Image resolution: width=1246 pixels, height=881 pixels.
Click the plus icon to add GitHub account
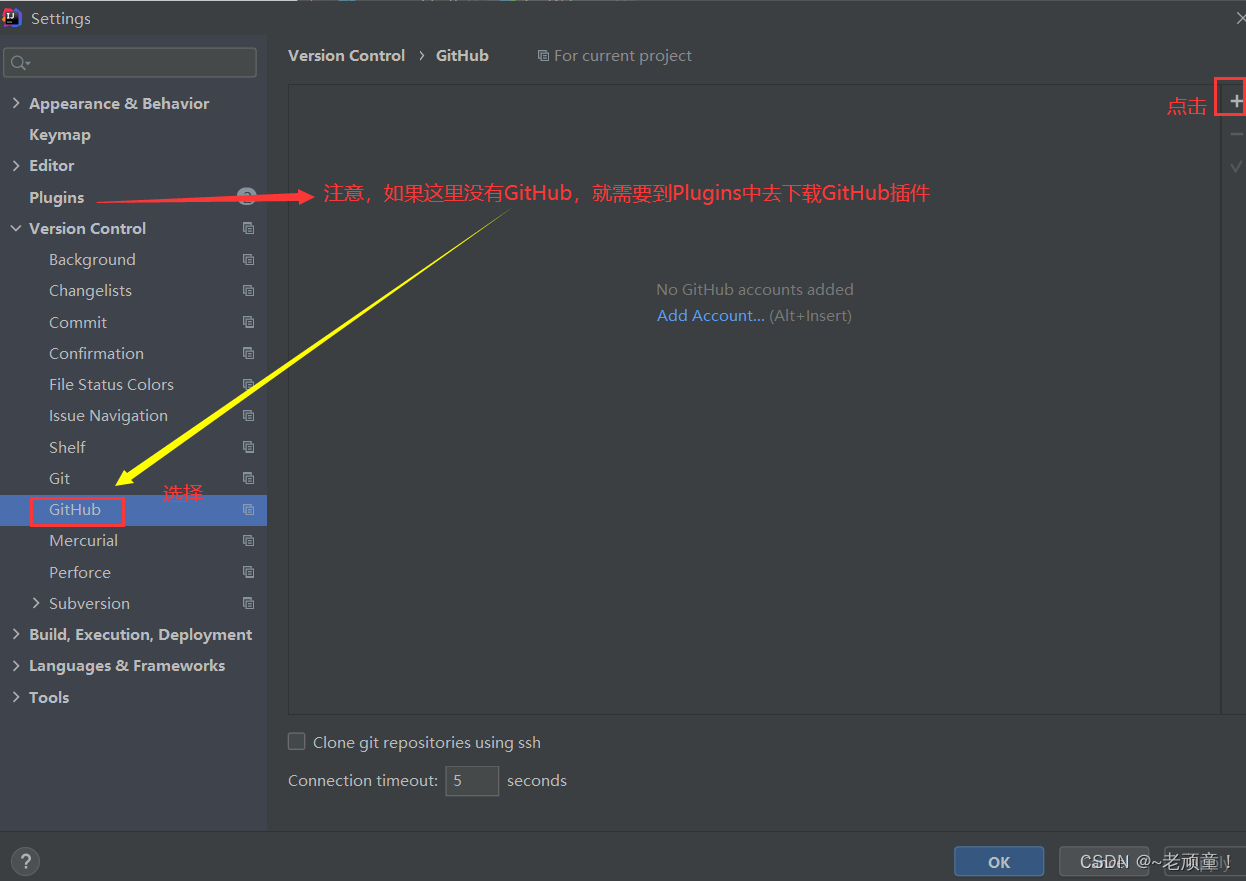[1236, 101]
